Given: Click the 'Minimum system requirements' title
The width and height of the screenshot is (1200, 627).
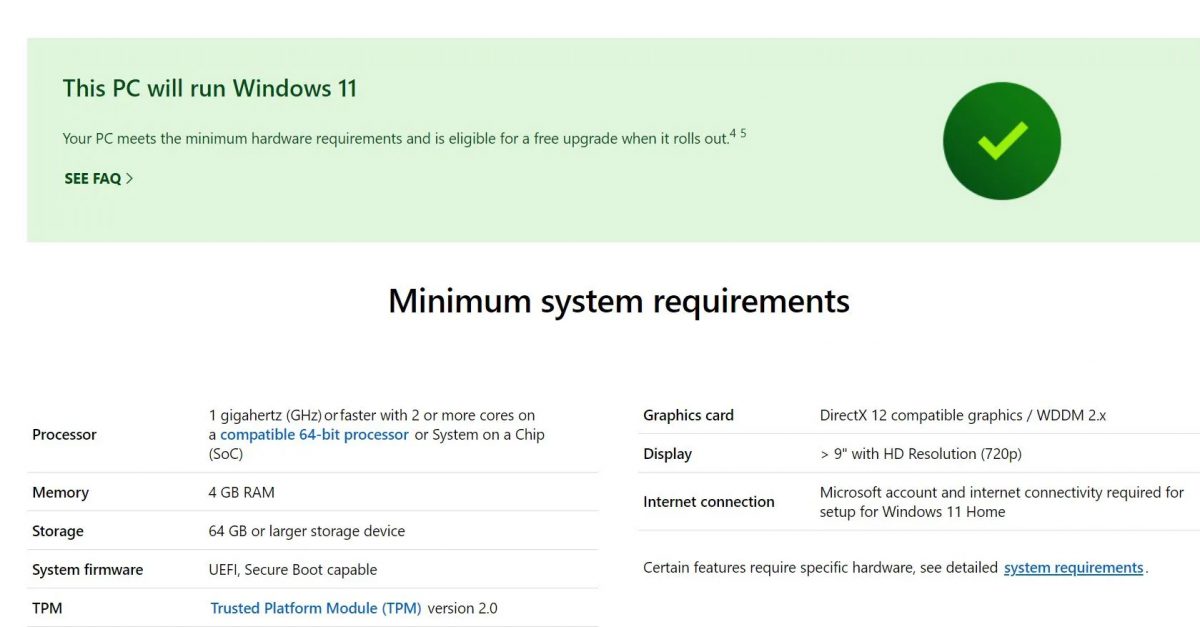Looking at the screenshot, I should (618, 301).
